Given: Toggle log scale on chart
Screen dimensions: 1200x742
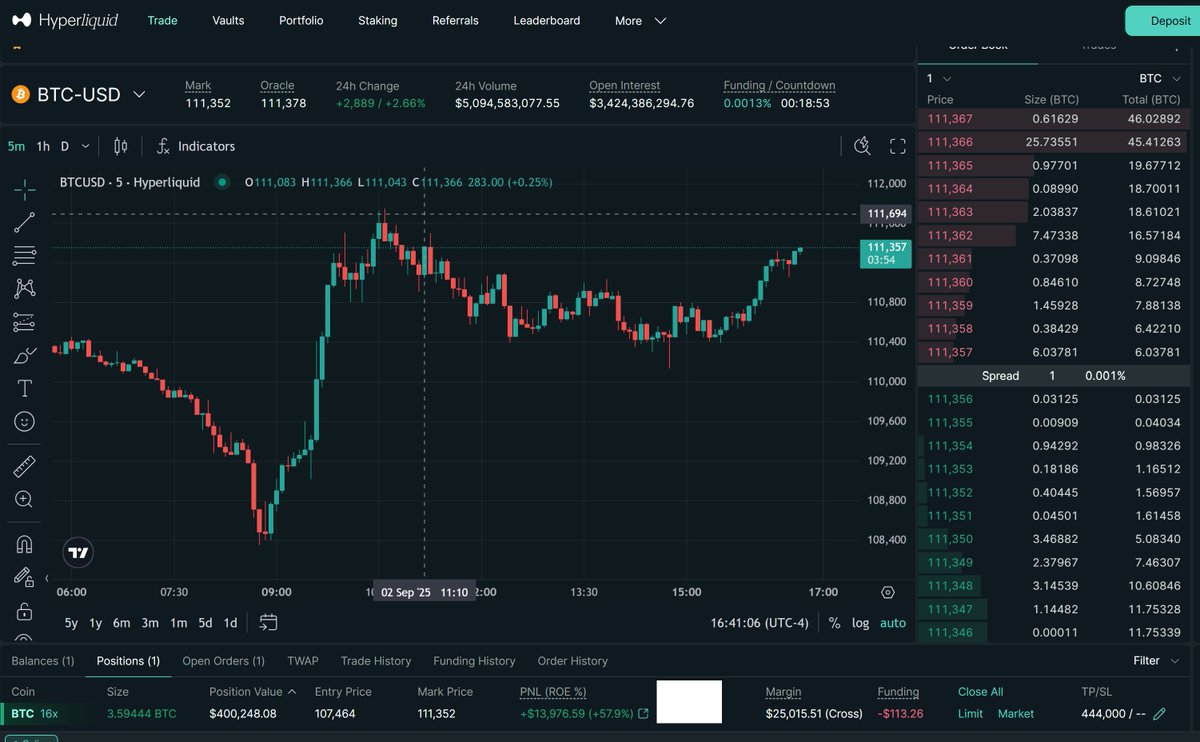Looking at the screenshot, I should 860,623.
